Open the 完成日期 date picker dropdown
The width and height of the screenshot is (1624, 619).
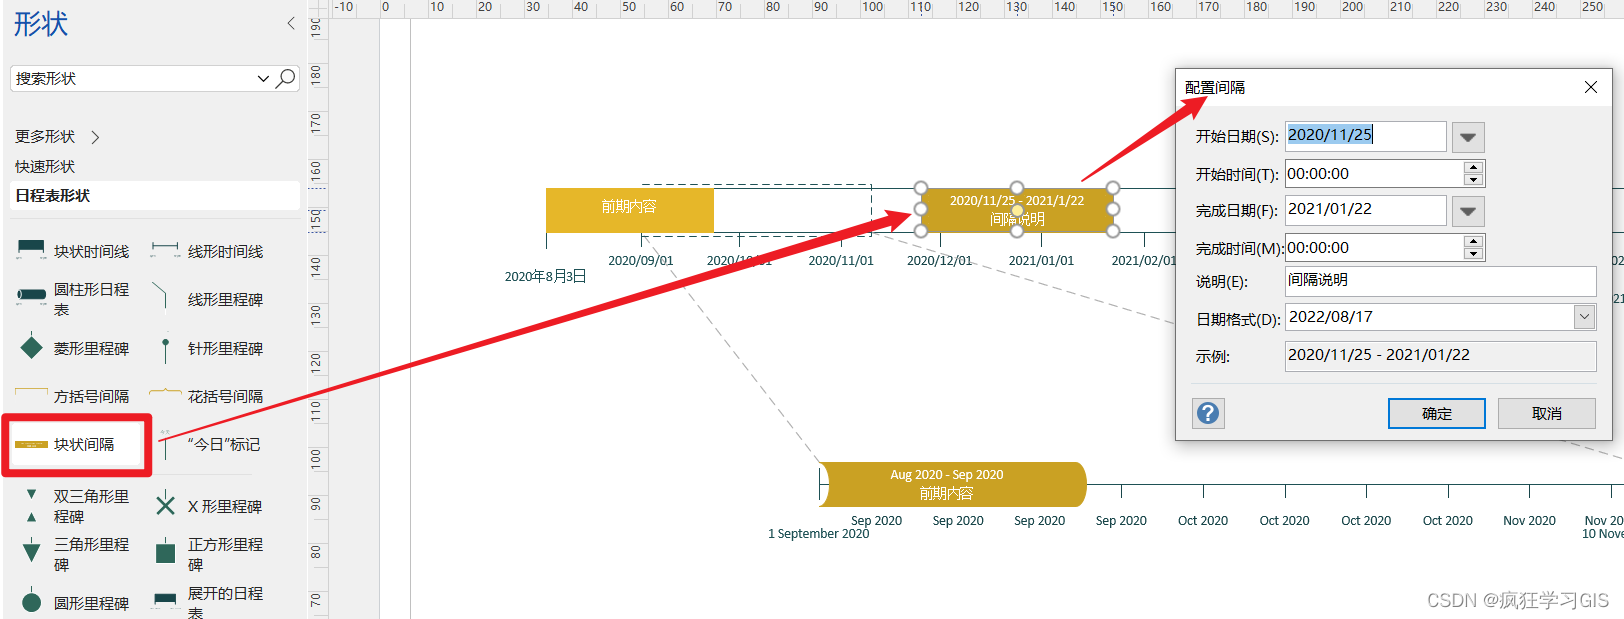coord(1467,211)
